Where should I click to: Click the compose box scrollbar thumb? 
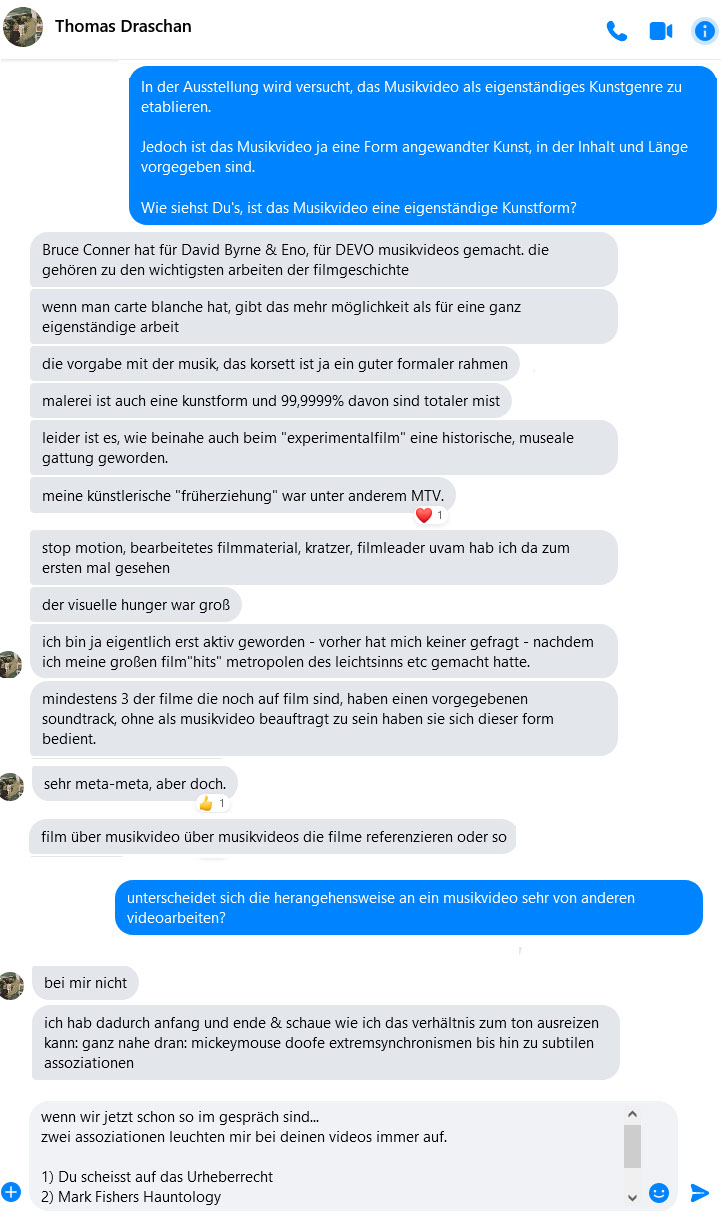(632, 1146)
